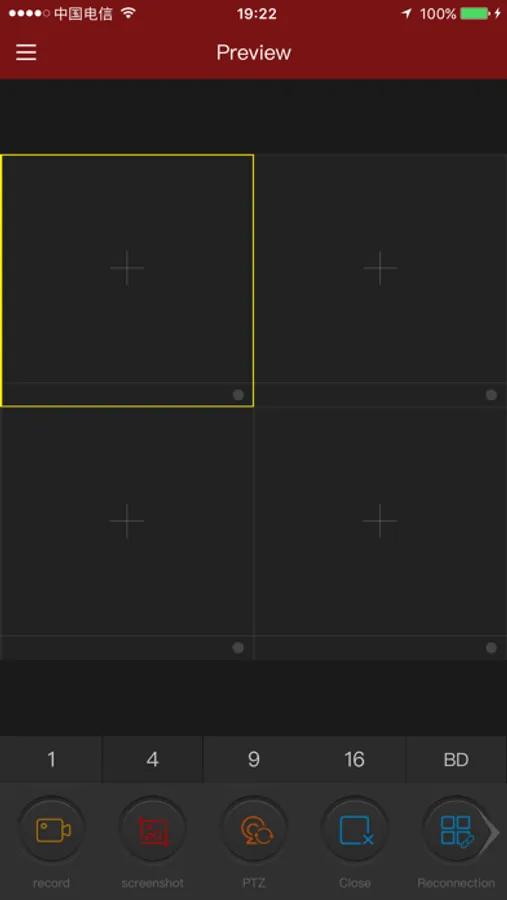
Task: Switch to single-view layout 1
Action: pyautogui.click(x=51, y=759)
